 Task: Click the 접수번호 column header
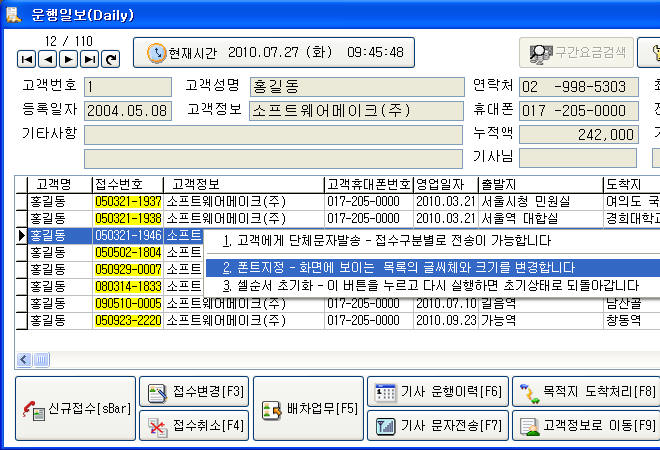pos(128,184)
